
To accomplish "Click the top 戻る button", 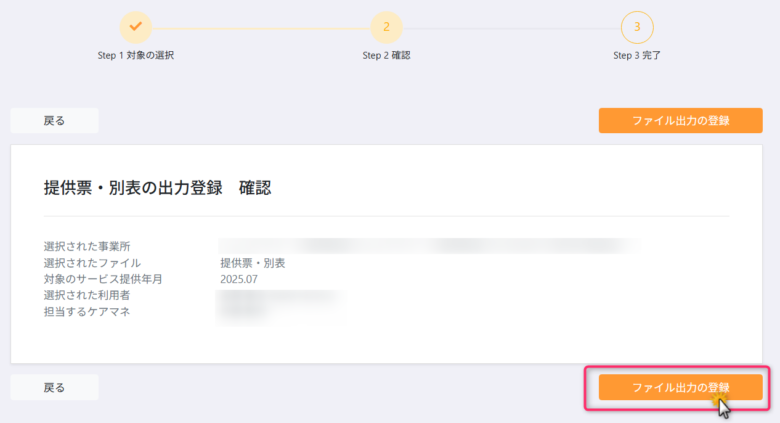I will coord(54,120).
